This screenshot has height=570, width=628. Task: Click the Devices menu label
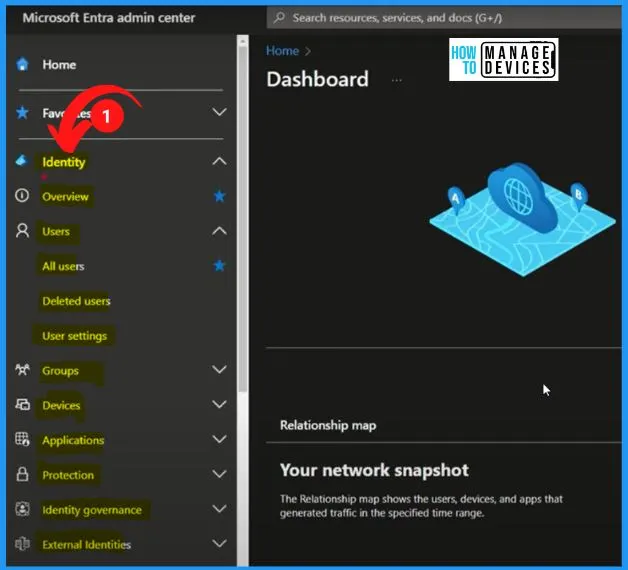pyautogui.click(x=61, y=405)
